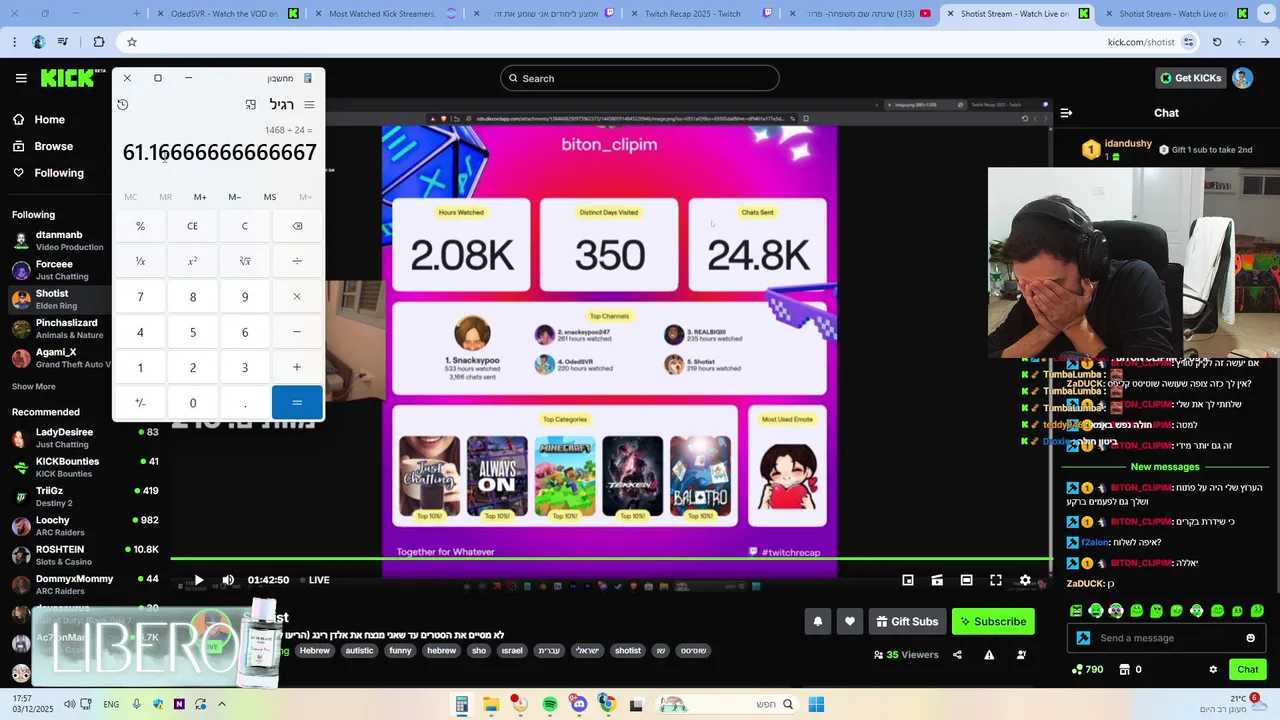Open the chat settings gear
Screen dimensions: 1280x720
click(1213, 669)
